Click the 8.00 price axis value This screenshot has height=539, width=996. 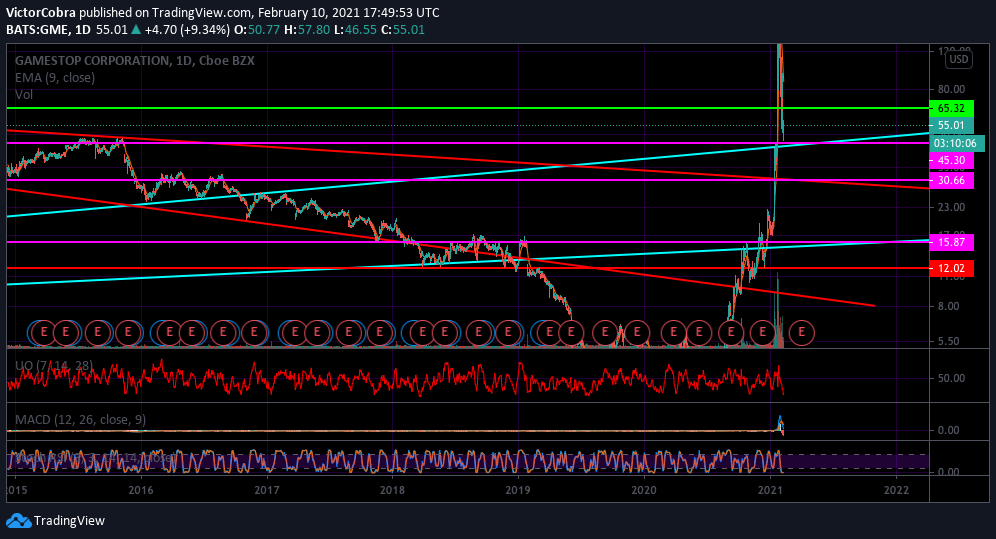[948, 306]
